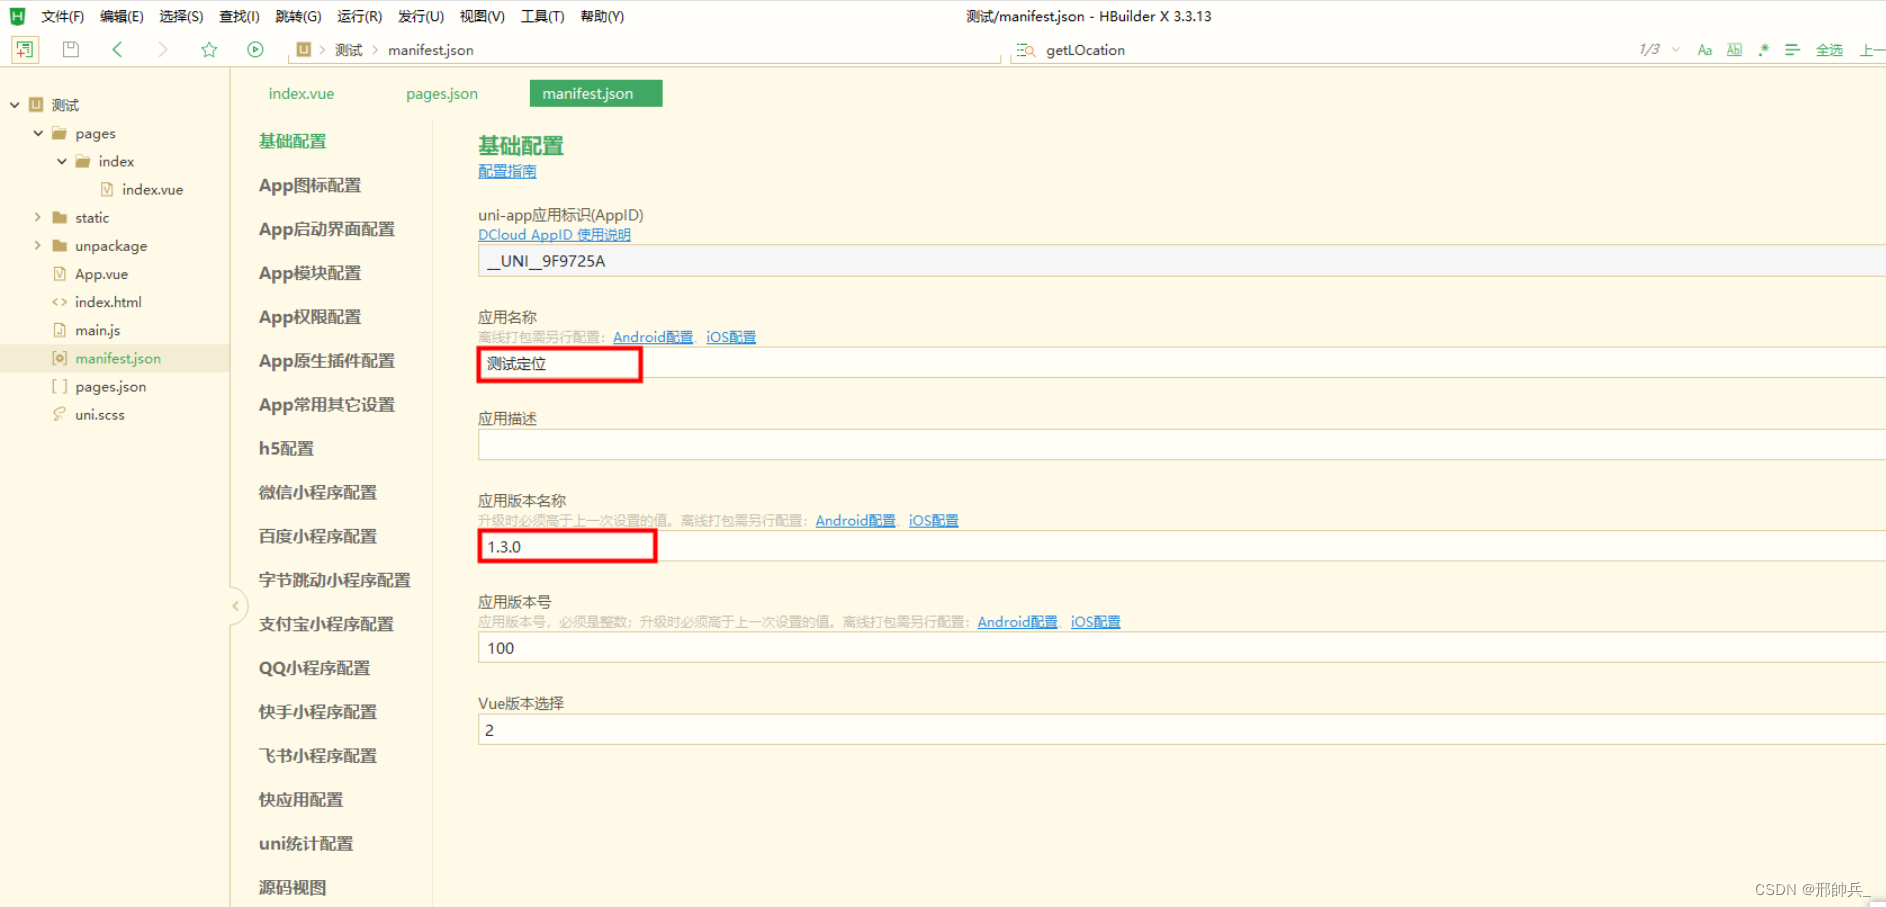Open the 选择(S) menu
Image resolution: width=1886 pixels, height=907 pixels.
click(x=181, y=16)
